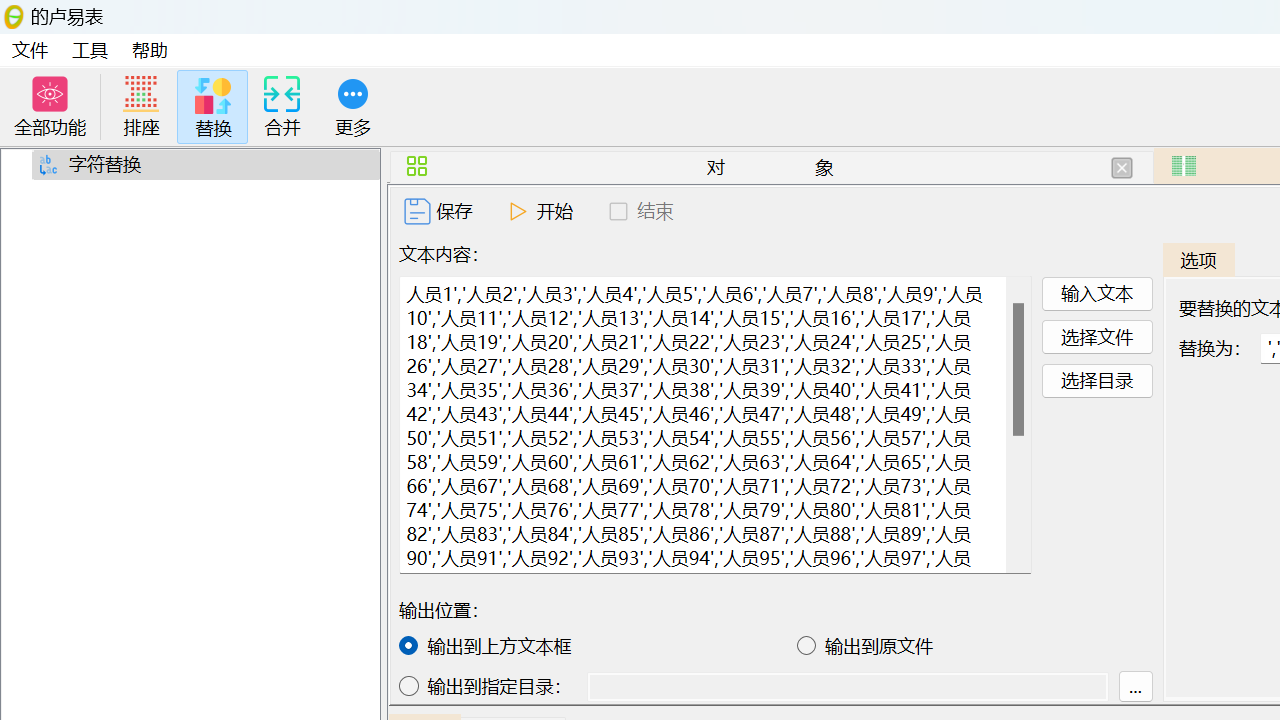This screenshot has height=720, width=1280.
Task: Click the 输入文本 button
Action: coord(1096,293)
